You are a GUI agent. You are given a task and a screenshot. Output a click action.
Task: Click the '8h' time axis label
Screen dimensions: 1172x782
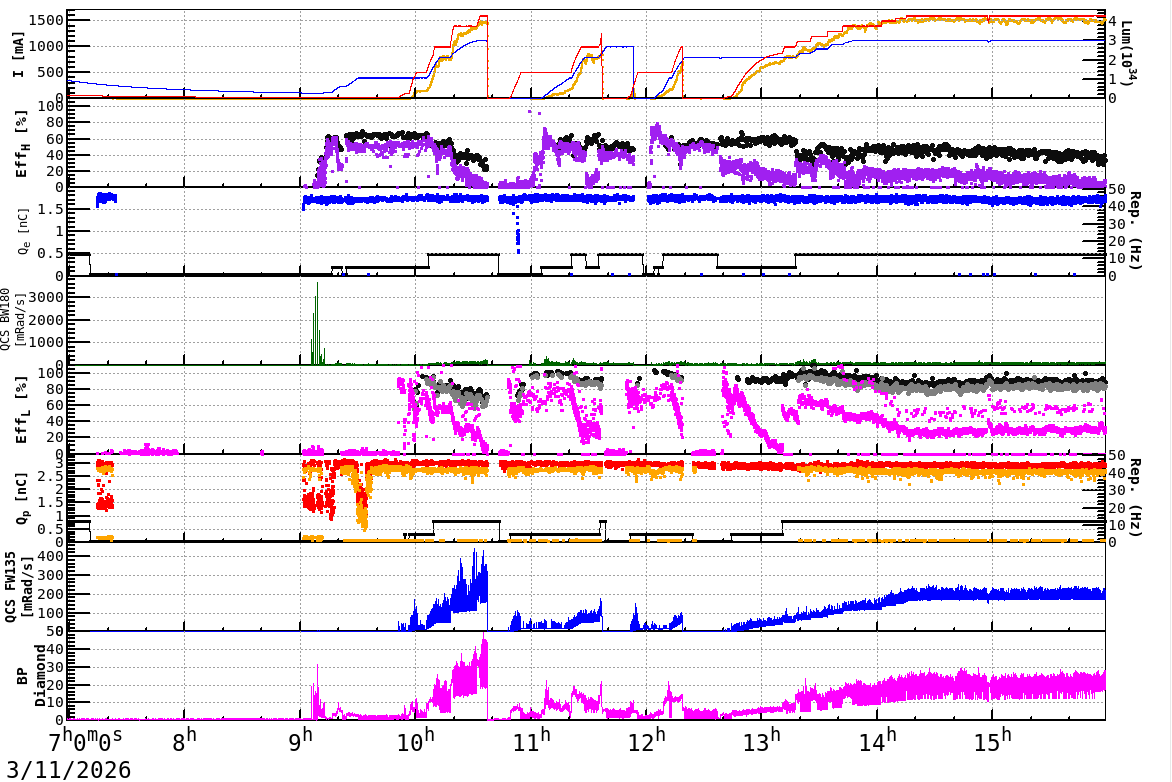coord(184,741)
